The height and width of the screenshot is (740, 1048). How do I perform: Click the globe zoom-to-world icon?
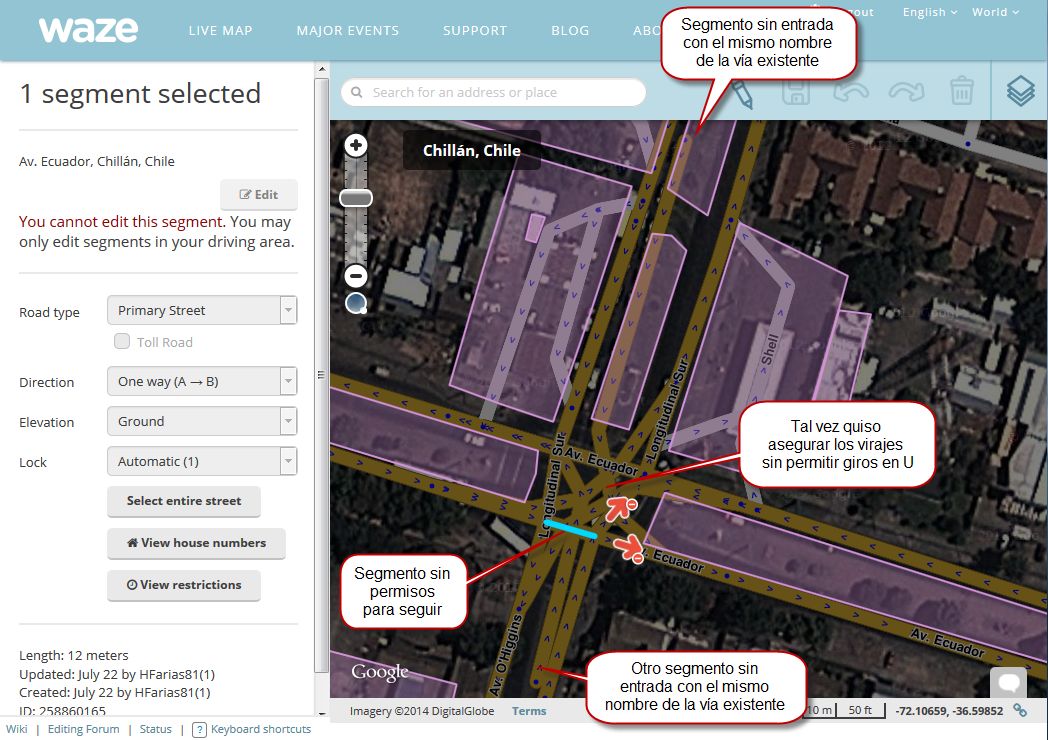(x=356, y=303)
